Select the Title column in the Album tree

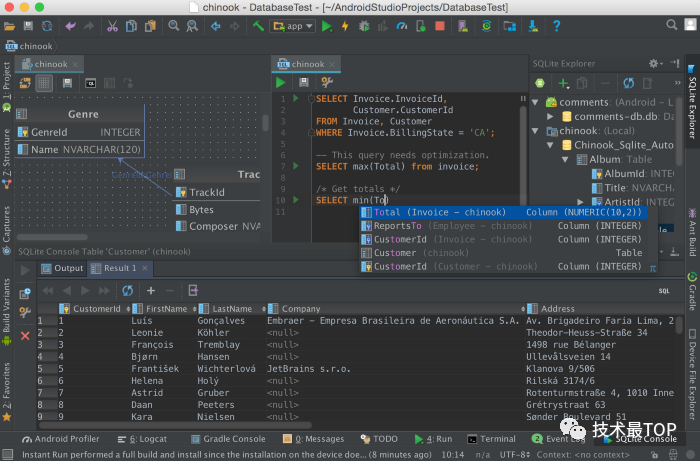click(x=632, y=188)
